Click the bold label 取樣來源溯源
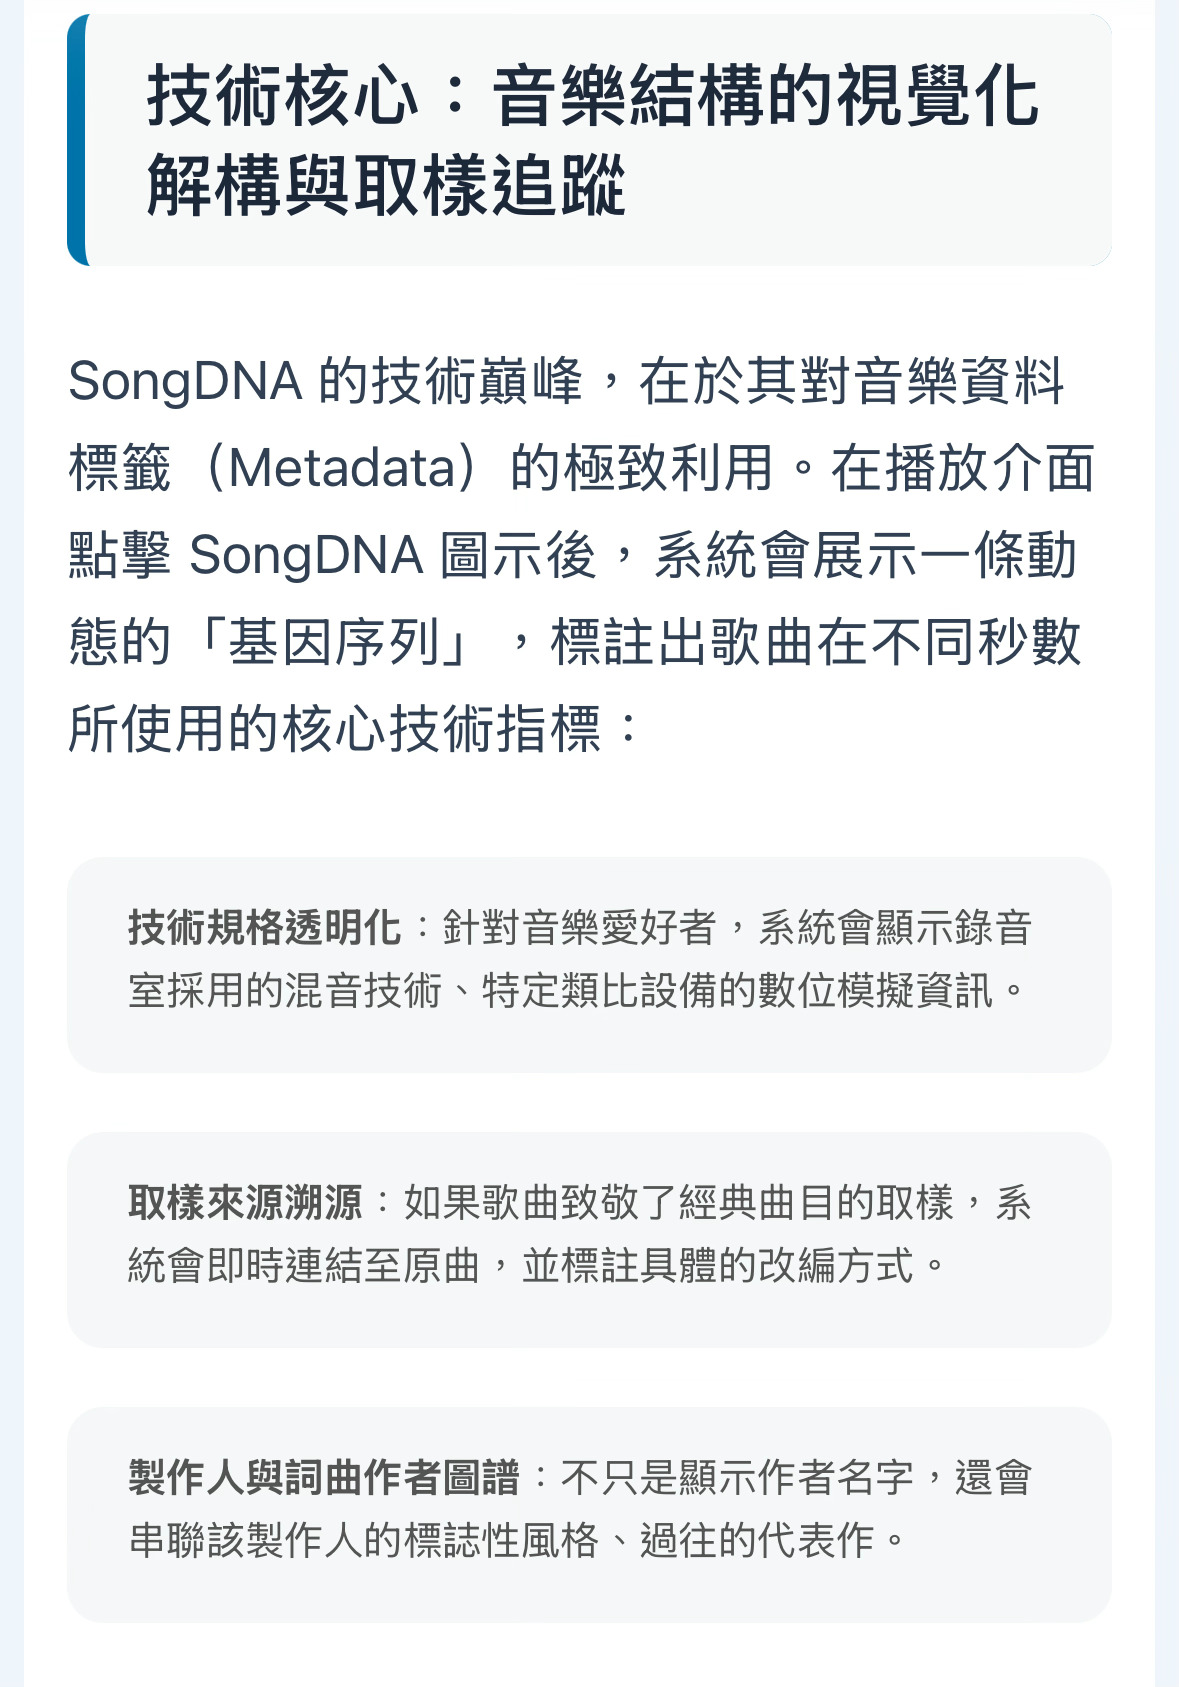This screenshot has height=1687, width=1179. (x=245, y=1203)
